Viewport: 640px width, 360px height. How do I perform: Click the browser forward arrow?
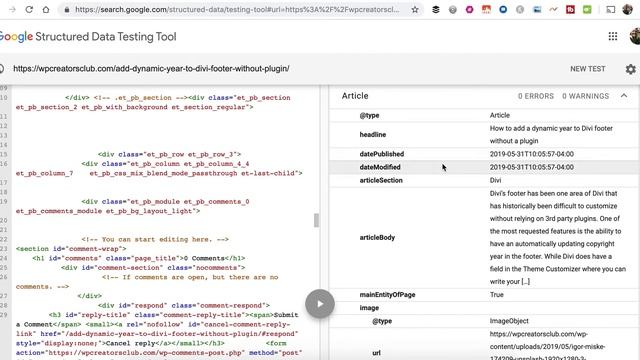12,9
